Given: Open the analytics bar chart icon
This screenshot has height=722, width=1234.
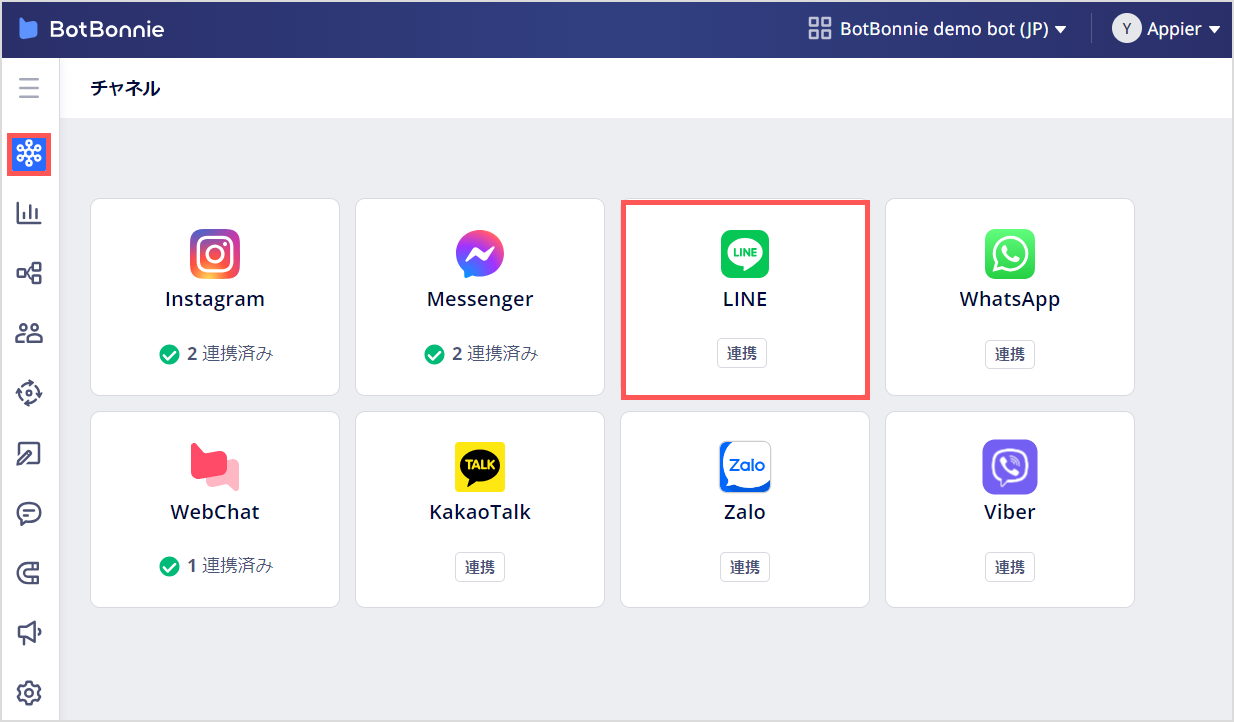Looking at the screenshot, I should pos(29,213).
